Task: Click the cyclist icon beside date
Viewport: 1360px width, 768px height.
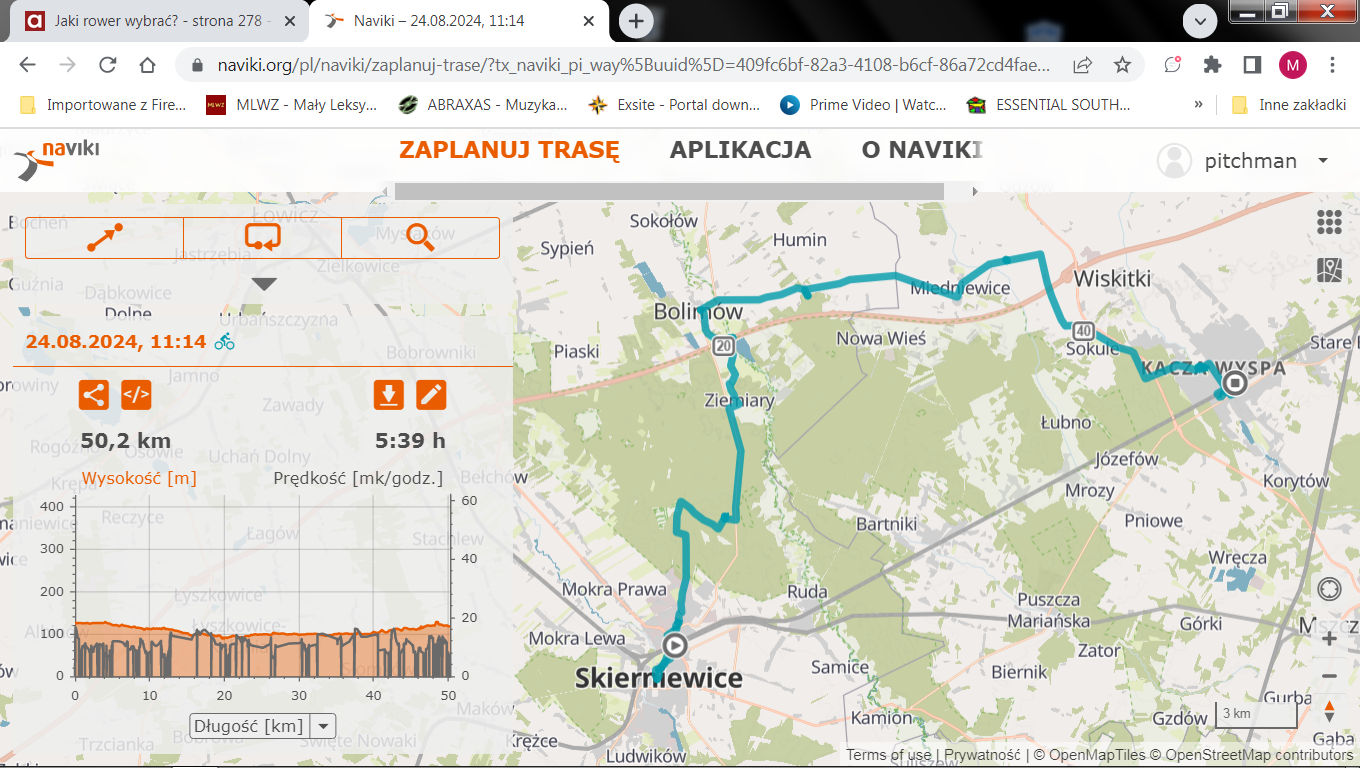Action: click(x=225, y=341)
